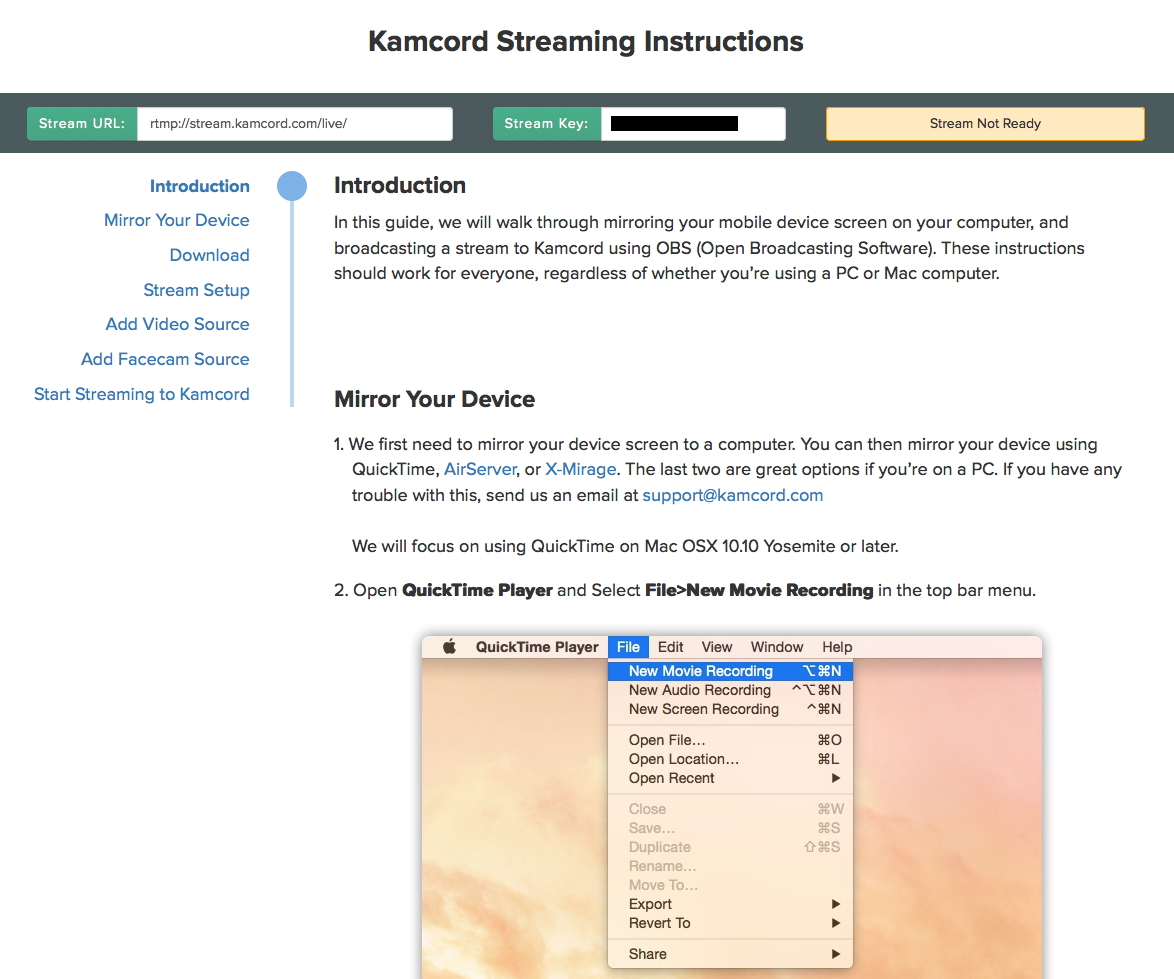Click the greyed-out Rename… menu item
The image size is (1174, 979).
click(x=730, y=866)
